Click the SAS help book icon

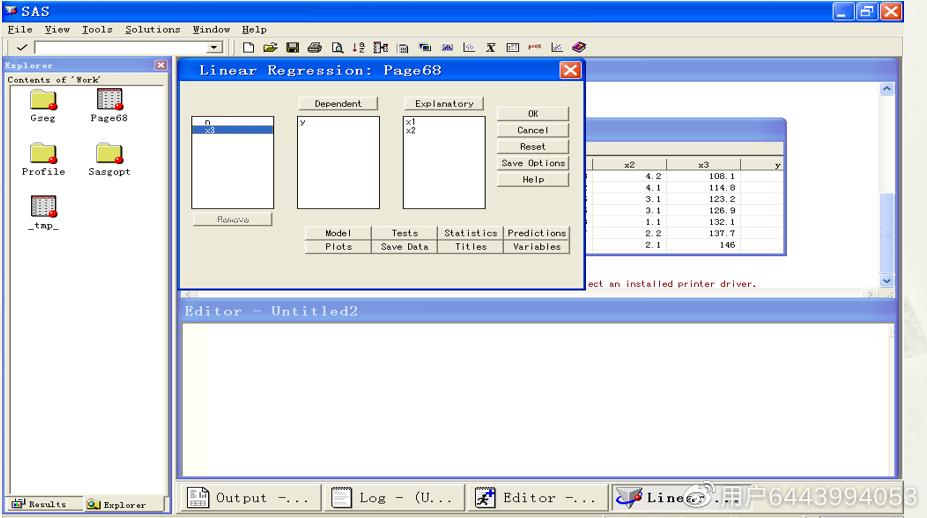[x=580, y=47]
